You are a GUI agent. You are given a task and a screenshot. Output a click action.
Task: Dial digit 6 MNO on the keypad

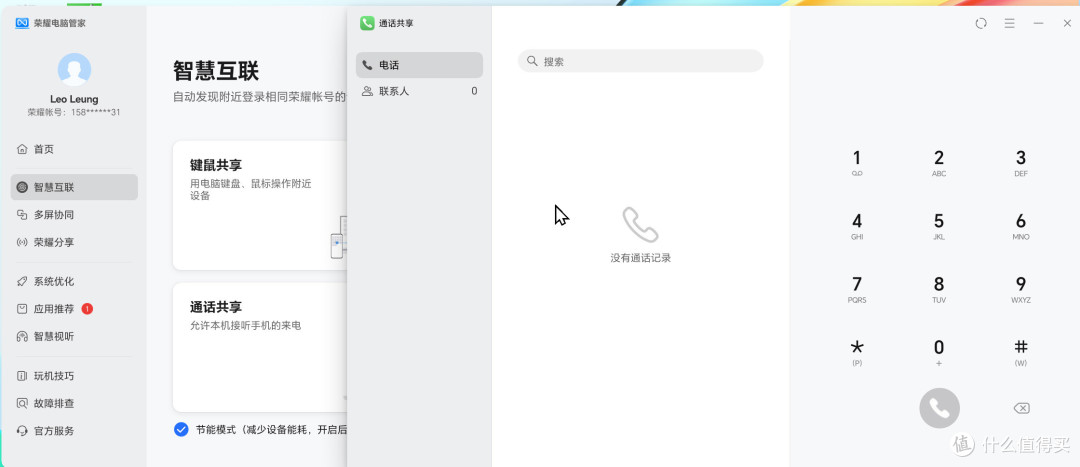pyautogui.click(x=1021, y=226)
